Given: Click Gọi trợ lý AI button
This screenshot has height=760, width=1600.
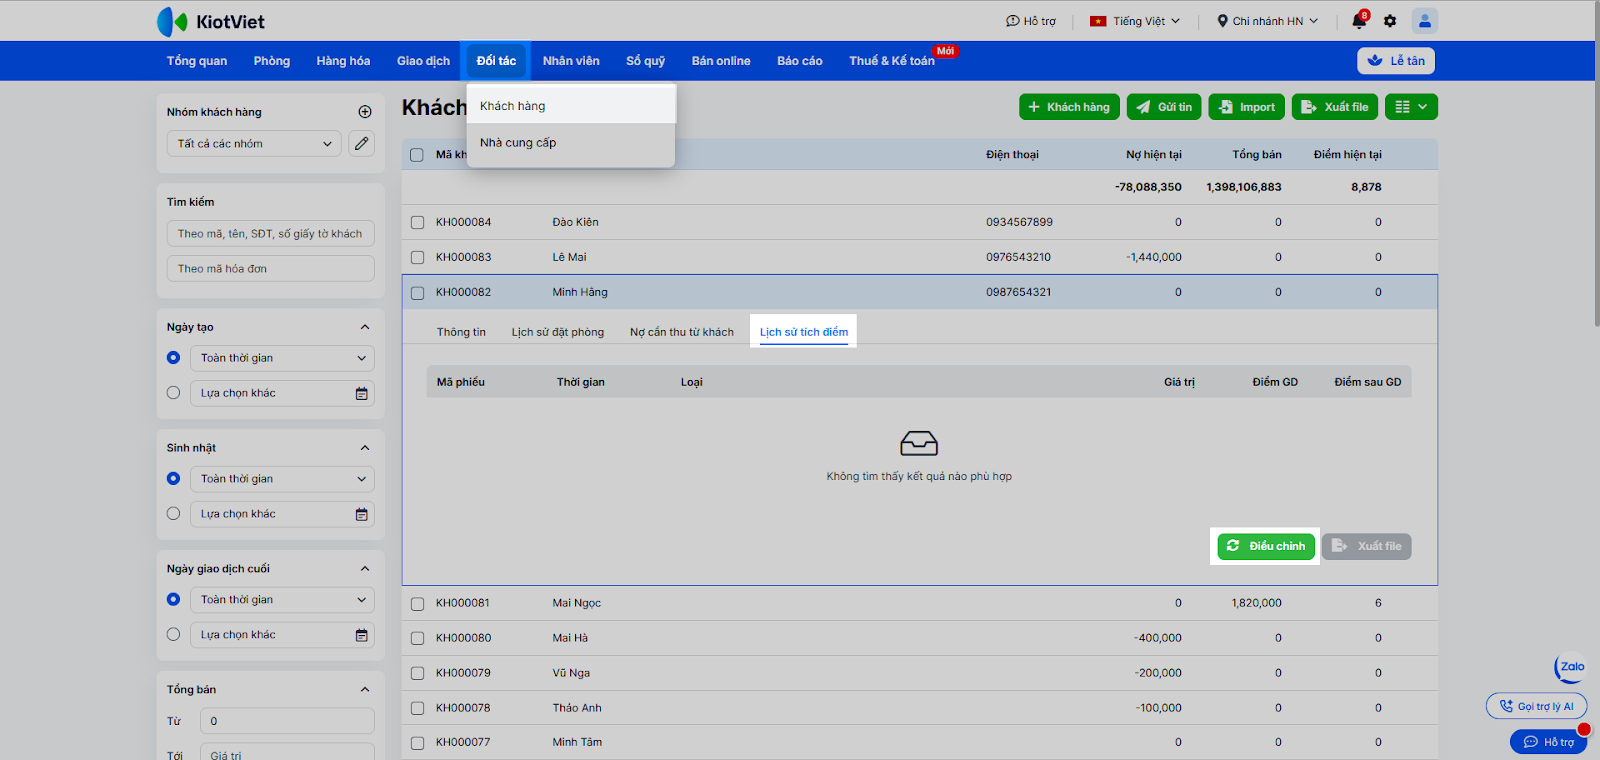Looking at the screenshot, I should (x=1536, y=706).
